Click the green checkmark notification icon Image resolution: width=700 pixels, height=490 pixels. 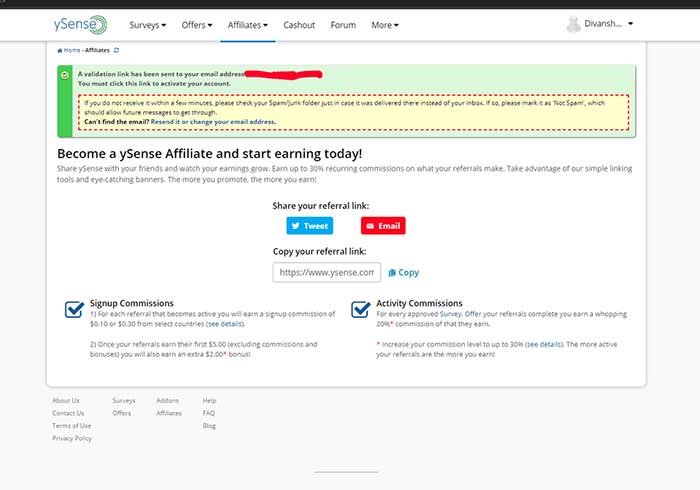(x=65, y=75)
